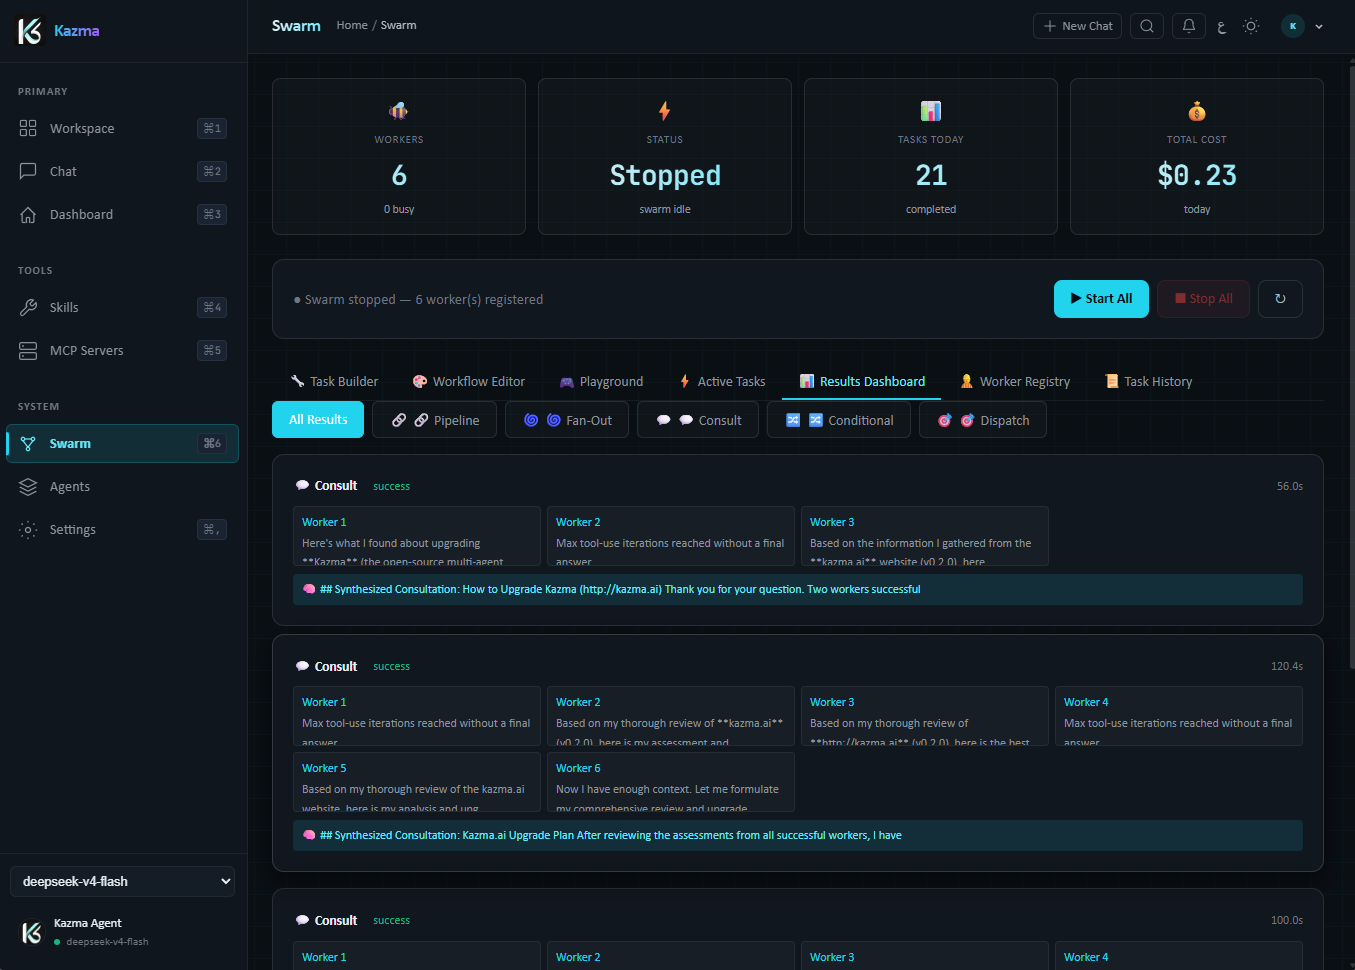This screenshot has width=1355, height=970.
Task: Expand the first Consult synthesized consultation
Action: [798, 589]
